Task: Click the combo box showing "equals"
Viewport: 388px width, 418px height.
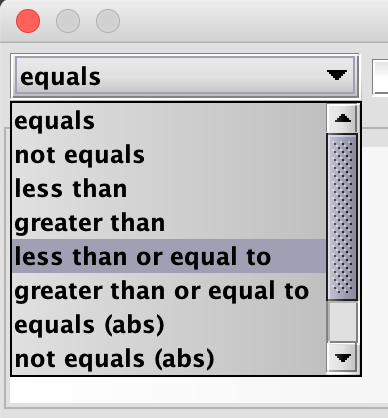Action: pos(185,76)
